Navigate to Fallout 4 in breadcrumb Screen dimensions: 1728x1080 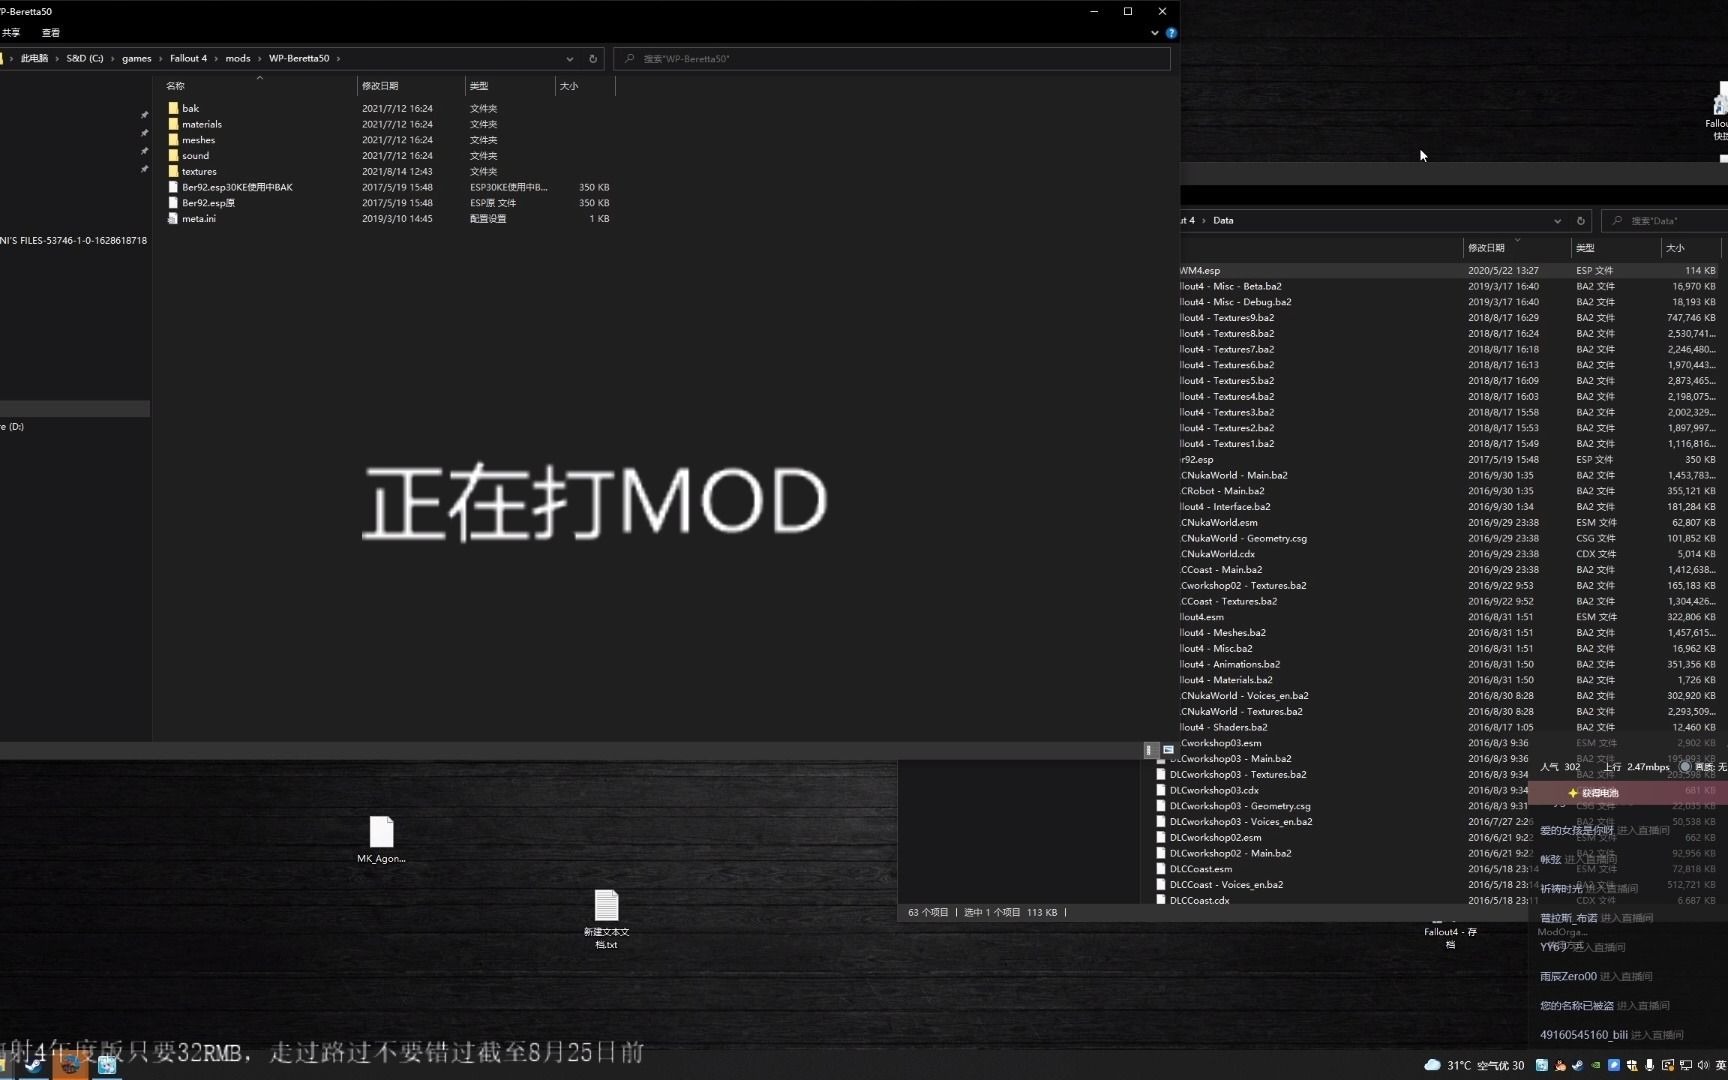tap(188, 59)
